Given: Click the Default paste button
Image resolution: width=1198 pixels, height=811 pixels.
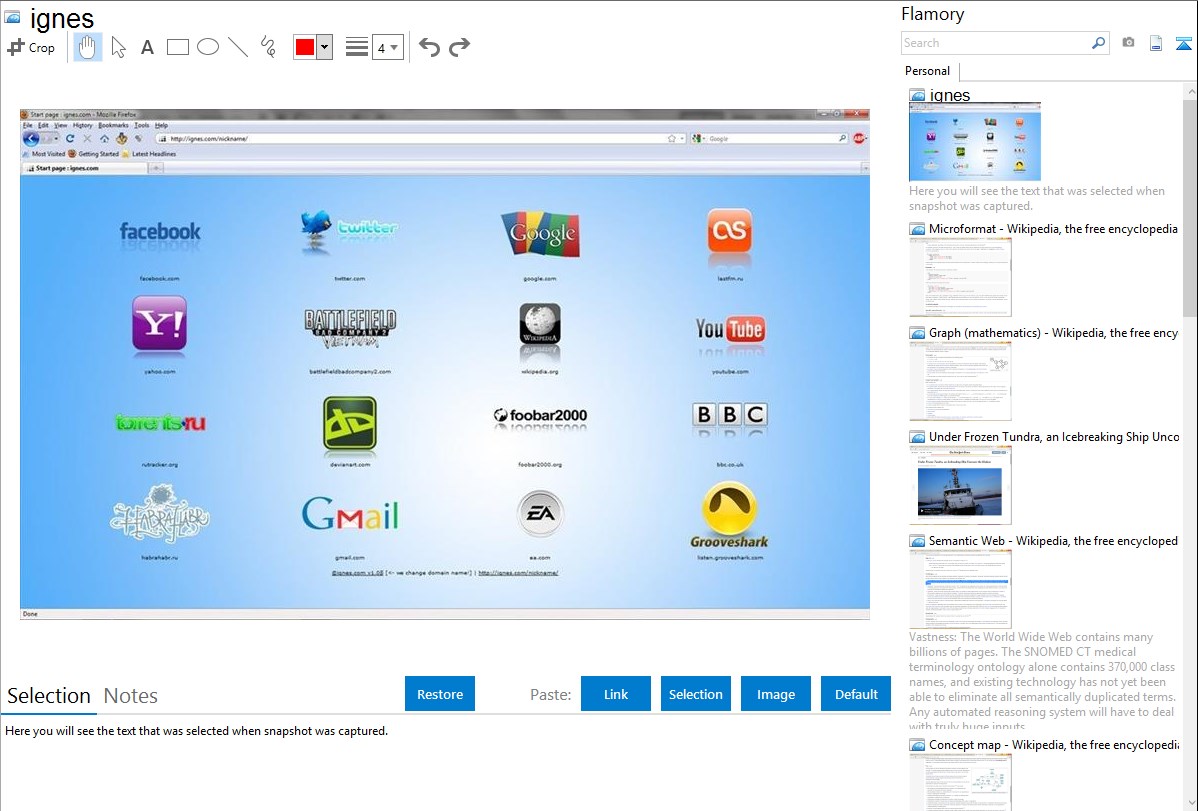Looking at the screenshot, I should 856,694.
